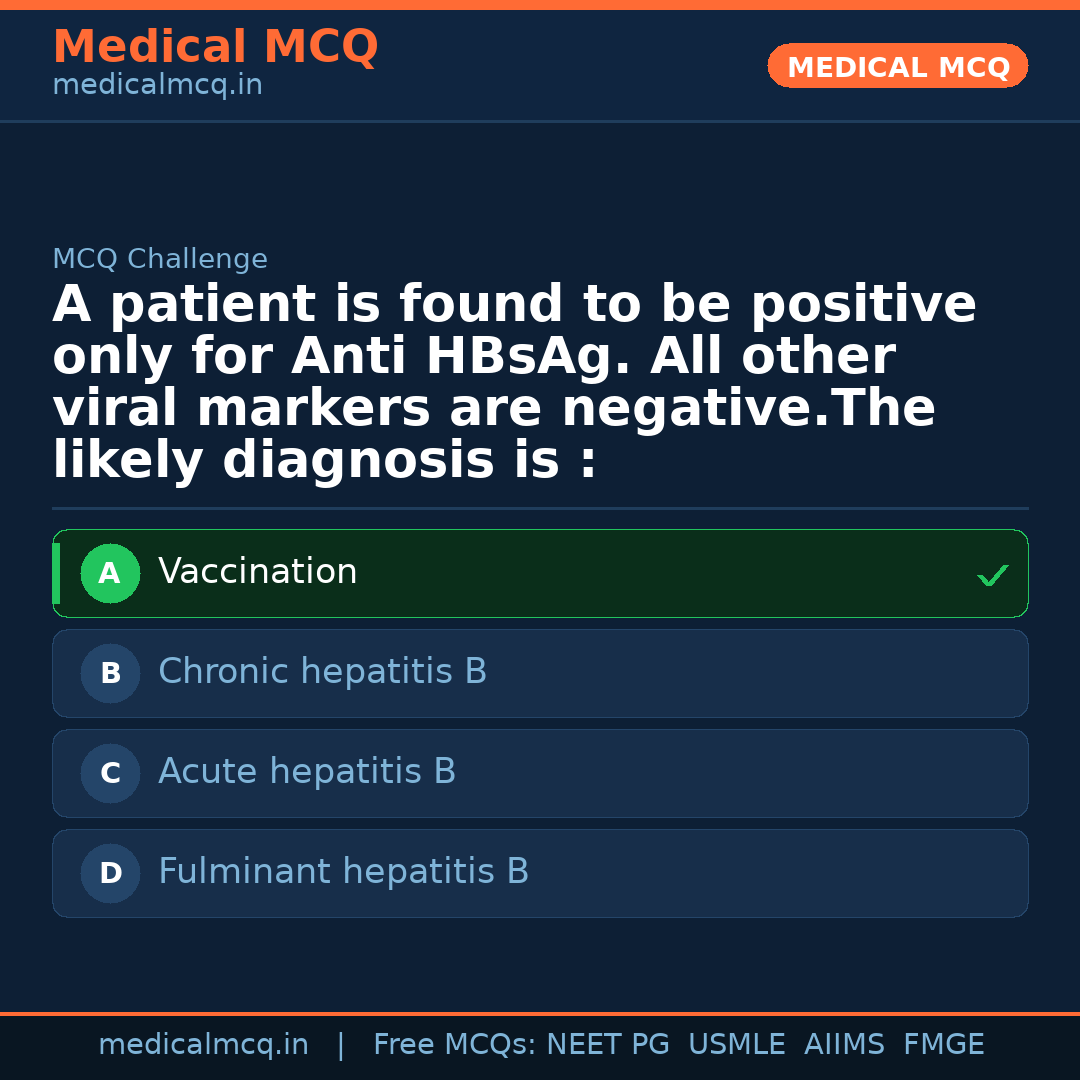Viewport: 1080px width, 1080px height.
Task: Select the C letter circle
Action: click(110, 774)
